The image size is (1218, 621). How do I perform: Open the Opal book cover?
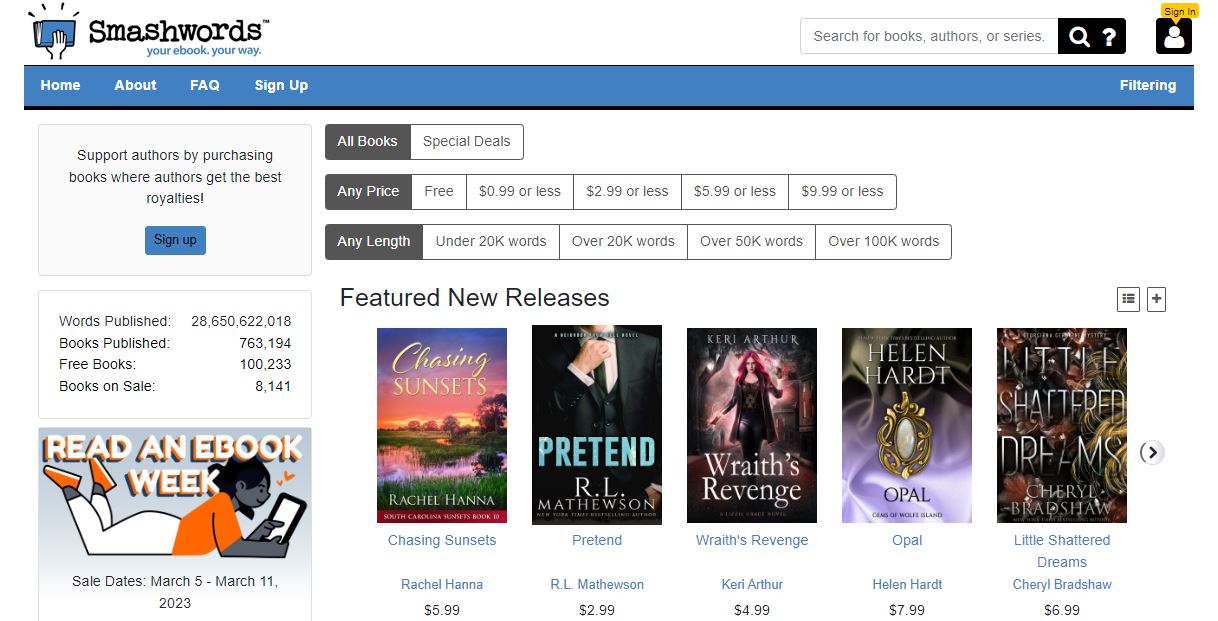tap(907, 425)
